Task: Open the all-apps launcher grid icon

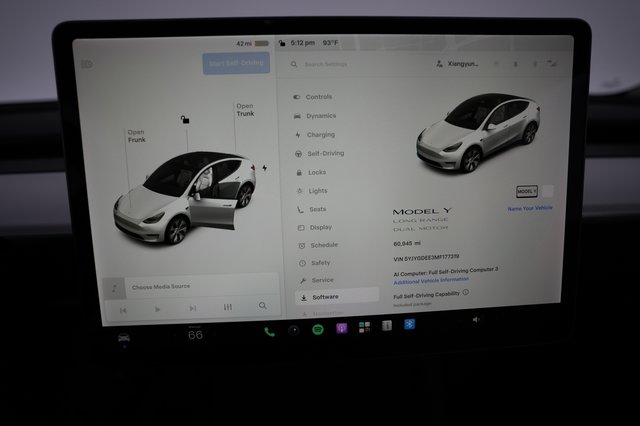Action: click(x=364, y=327)
